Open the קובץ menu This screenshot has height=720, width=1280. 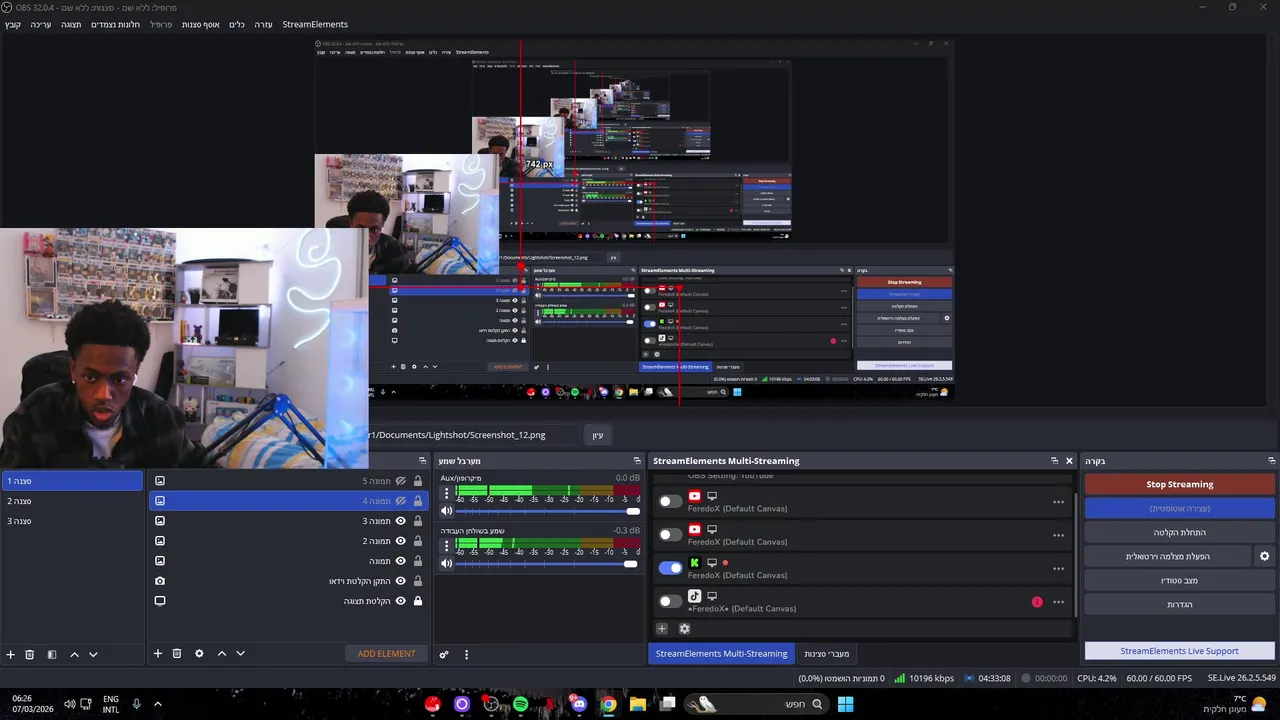click(13, 24)
